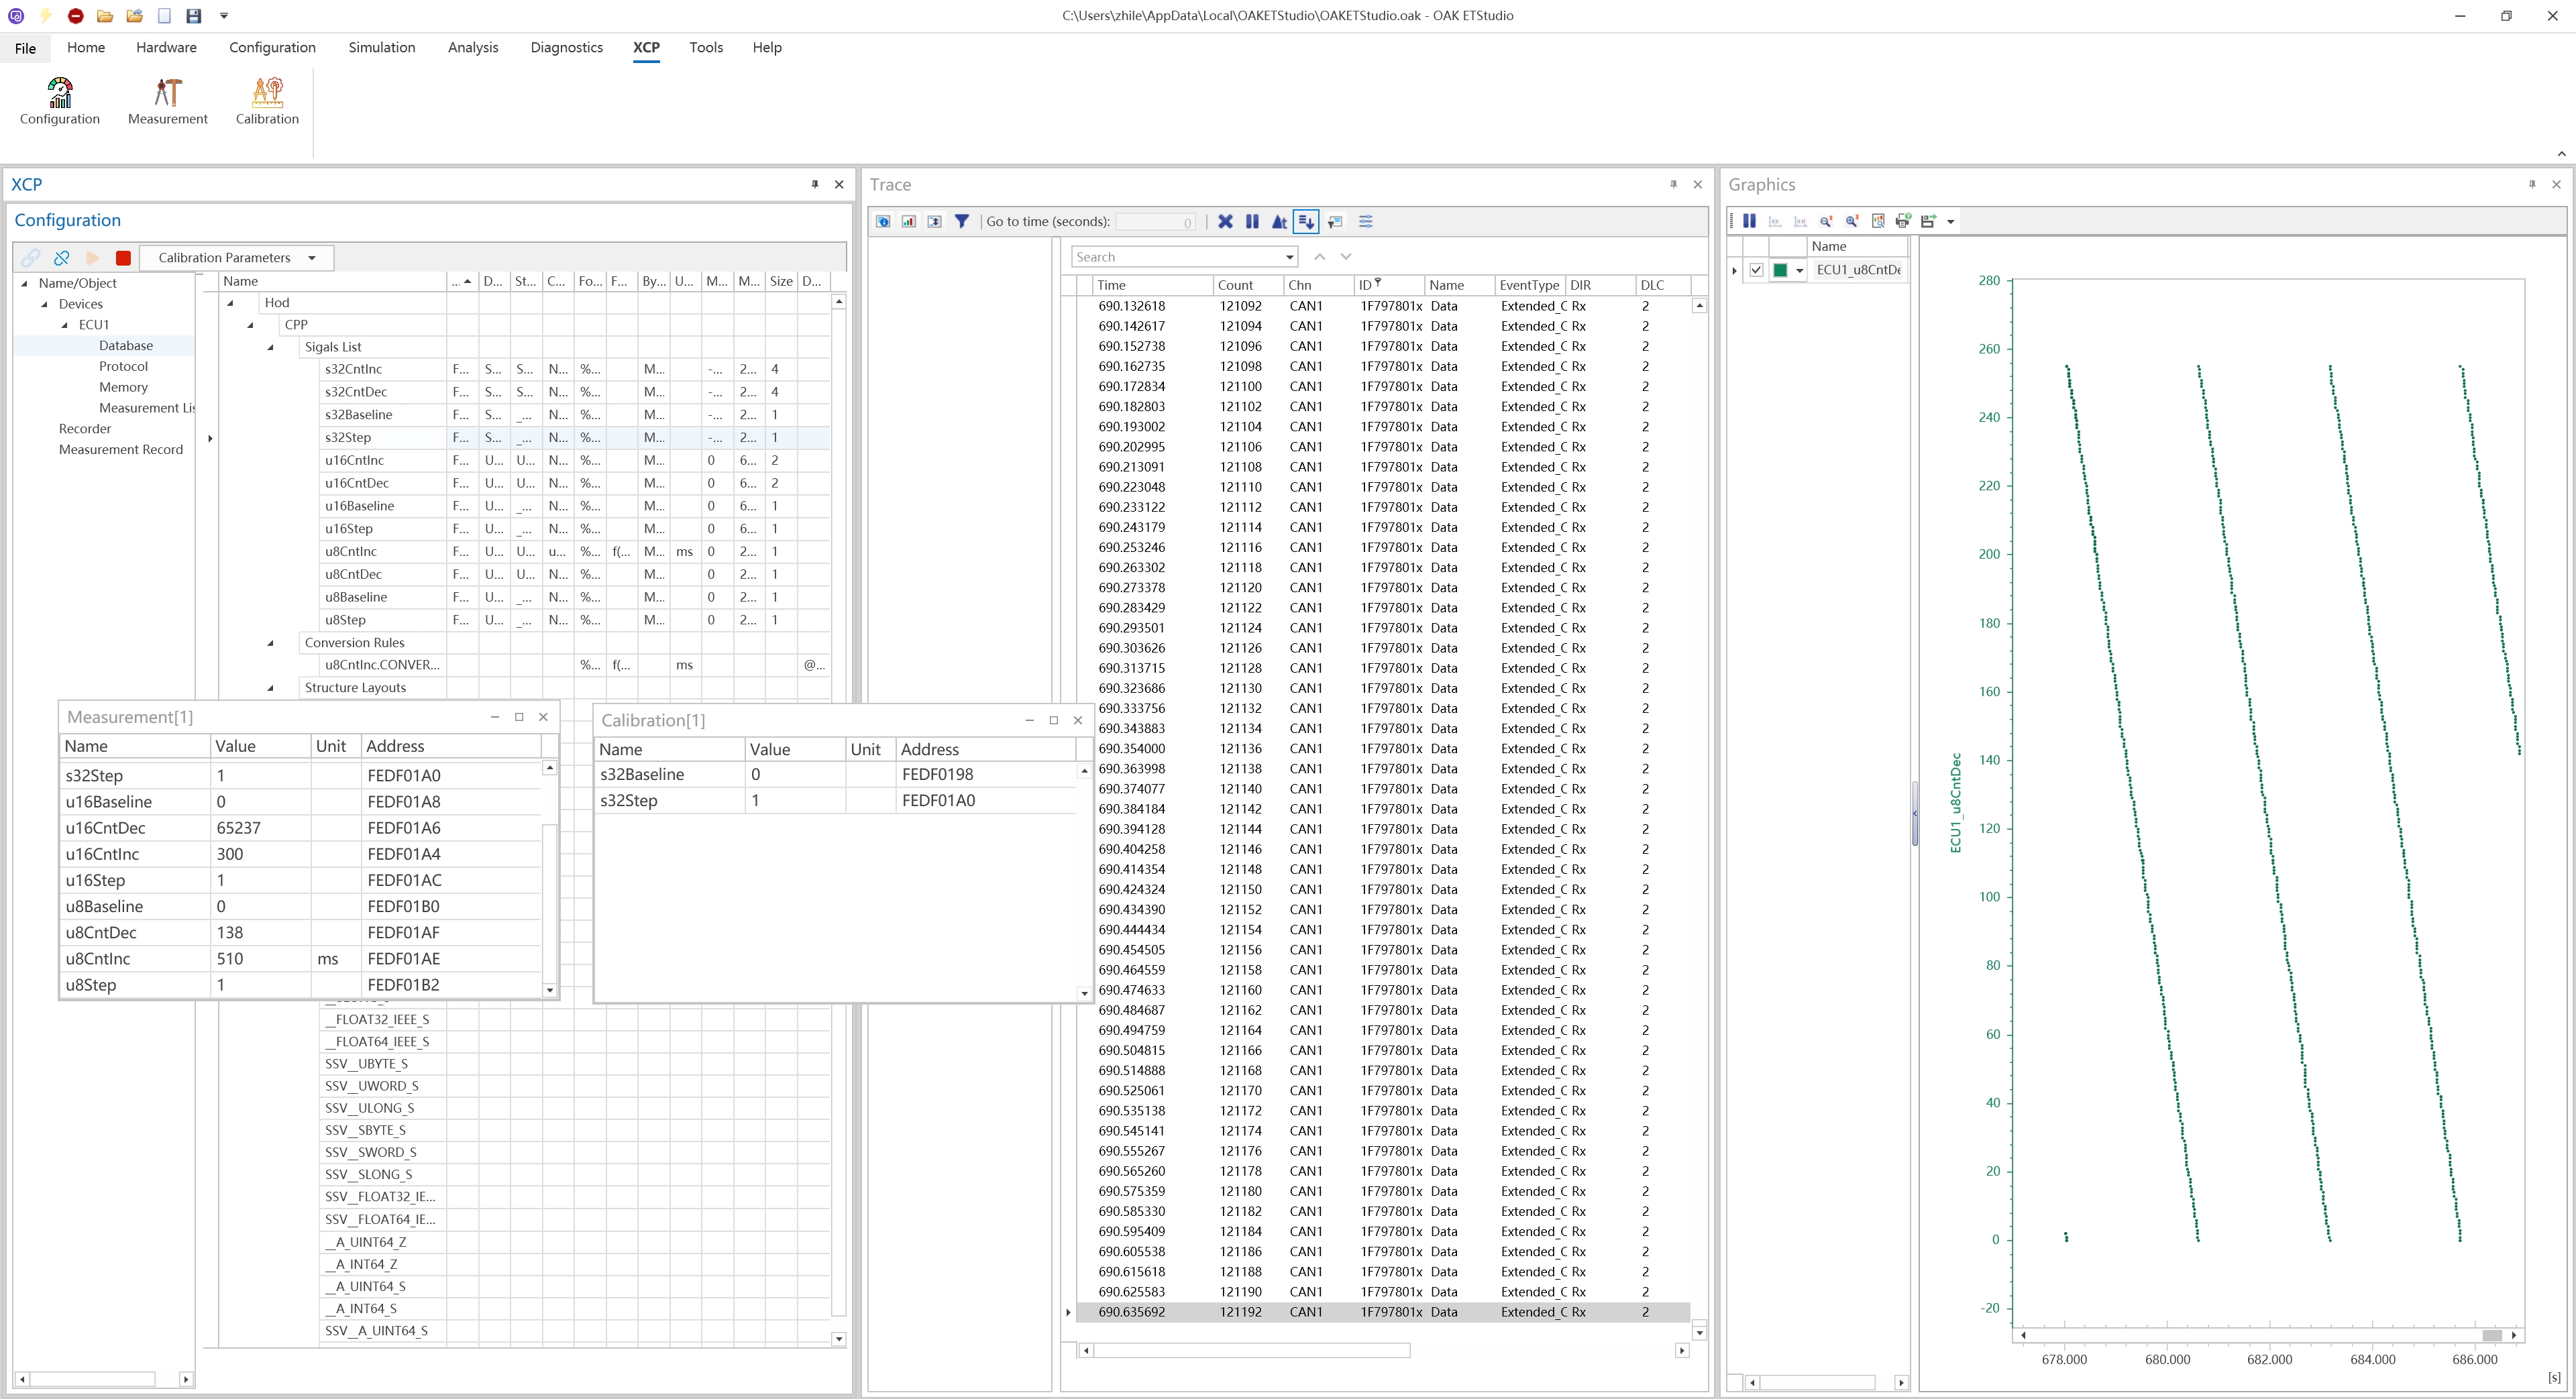The height and width of the screenshot is (1399, 2576).
Task: Pause the Trace window
Action: [x=1252, y=222]
